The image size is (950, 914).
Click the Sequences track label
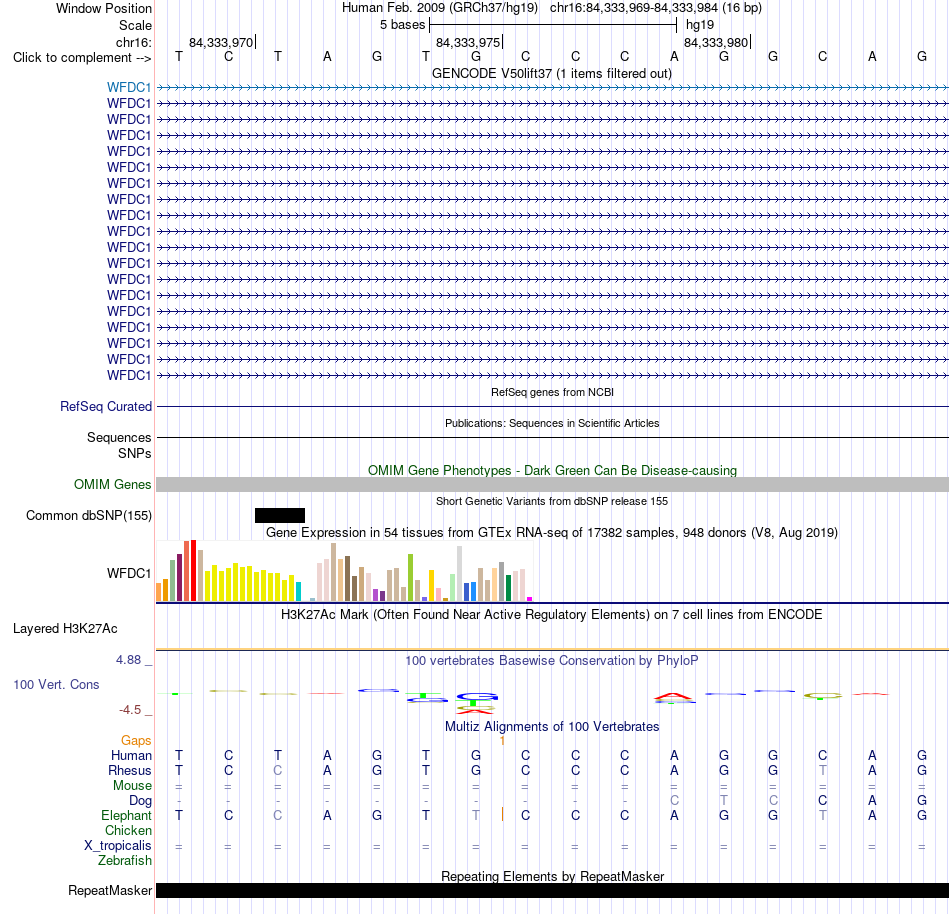(x=119, y=437)
